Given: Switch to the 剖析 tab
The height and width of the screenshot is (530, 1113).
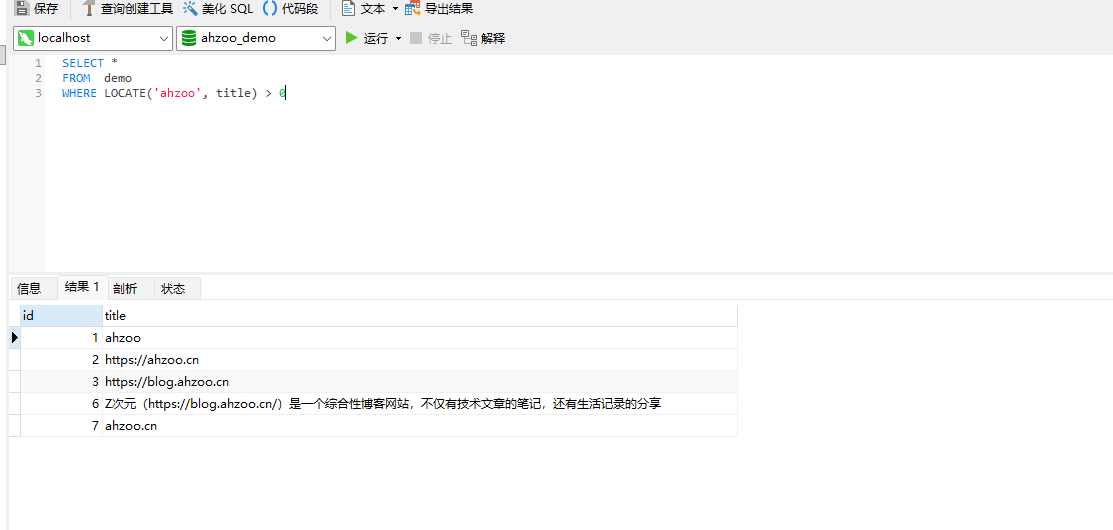Looking at the screenshot, I should click(125, 288).
